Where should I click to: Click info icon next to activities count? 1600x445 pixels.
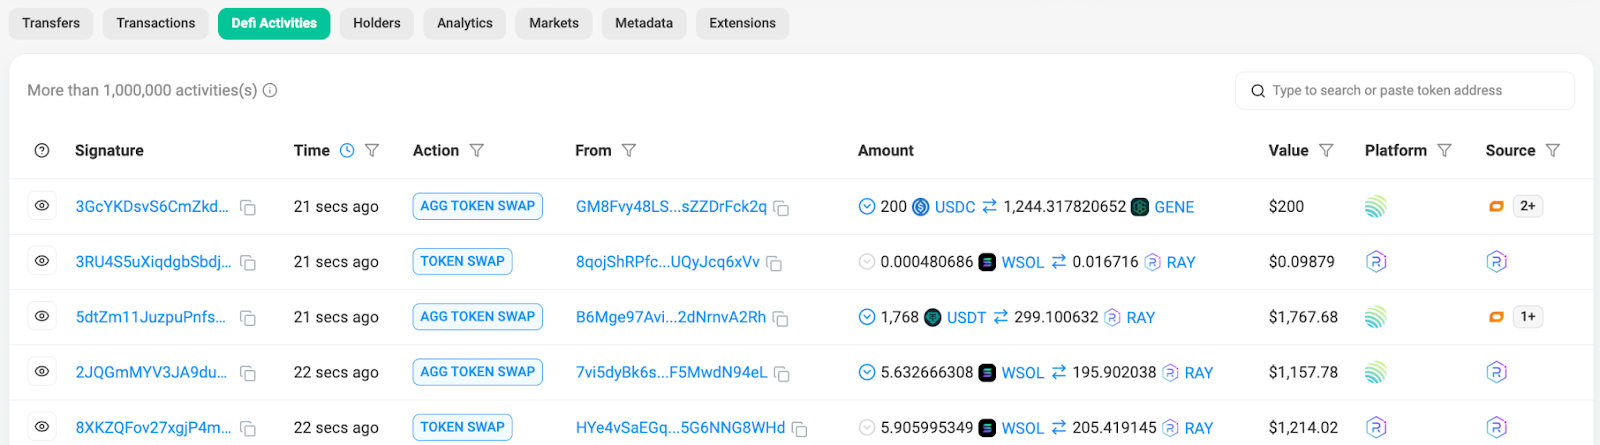pyautogui.click(x=270, y=90)
